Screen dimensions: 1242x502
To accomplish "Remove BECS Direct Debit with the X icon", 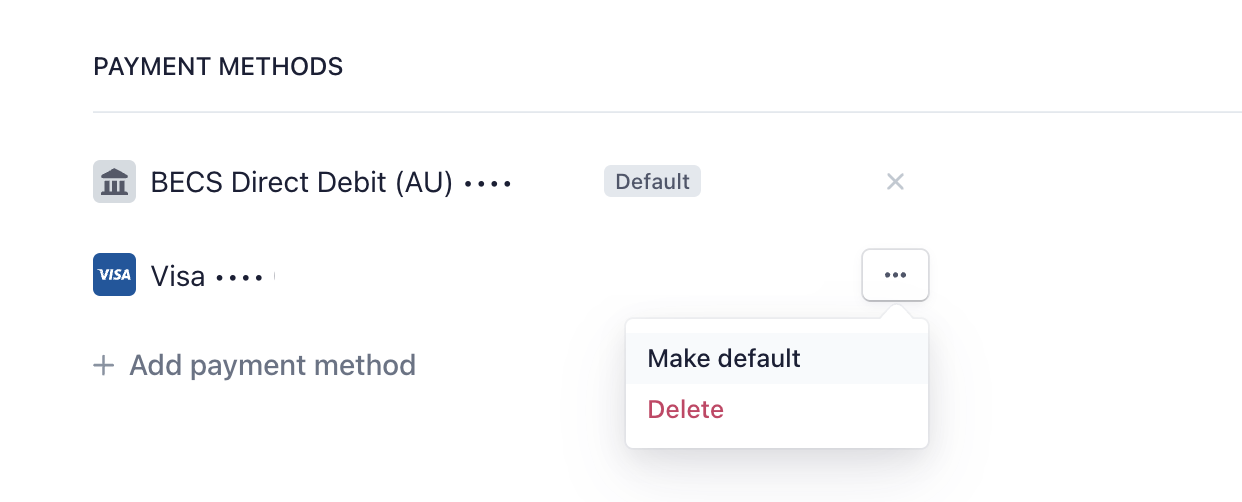I will 895,182.
